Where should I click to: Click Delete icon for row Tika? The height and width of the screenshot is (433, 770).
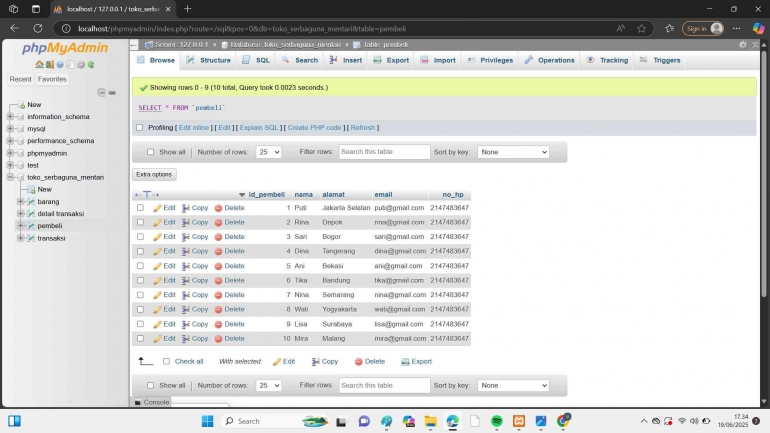click(x=219, y=281)
